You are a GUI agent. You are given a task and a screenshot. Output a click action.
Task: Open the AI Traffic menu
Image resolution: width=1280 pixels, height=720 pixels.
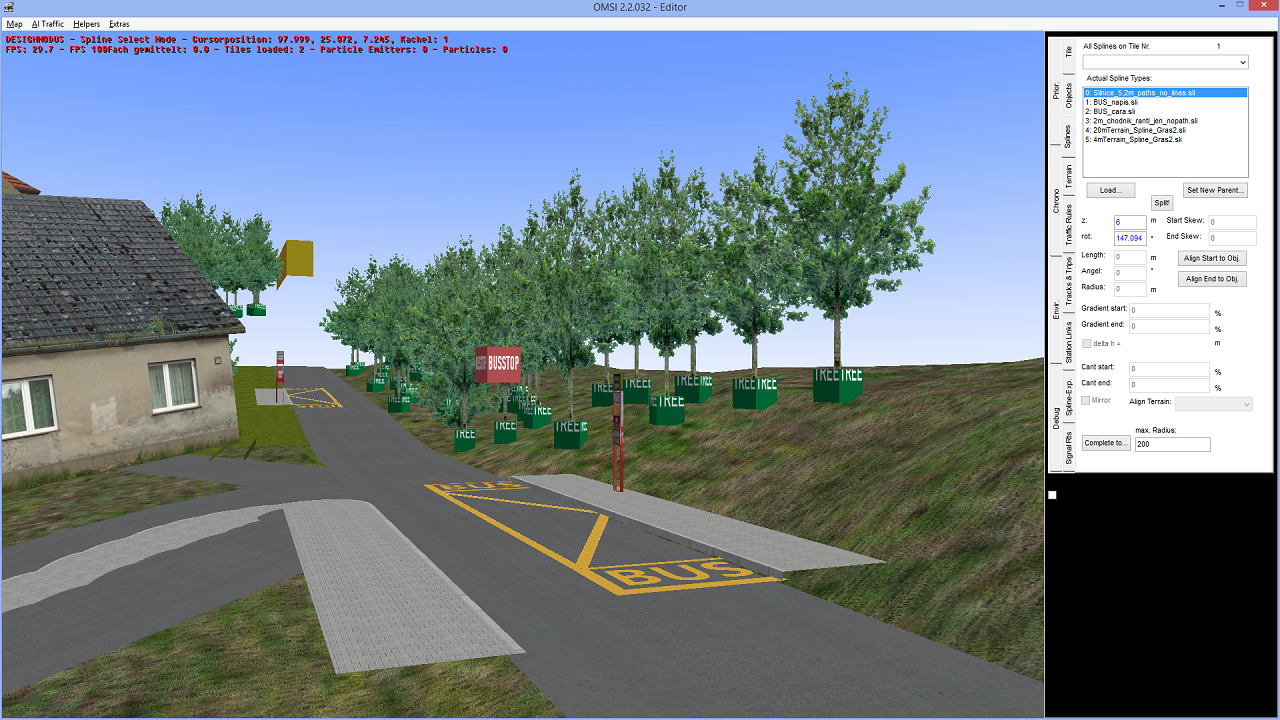[x=47, y=23]
